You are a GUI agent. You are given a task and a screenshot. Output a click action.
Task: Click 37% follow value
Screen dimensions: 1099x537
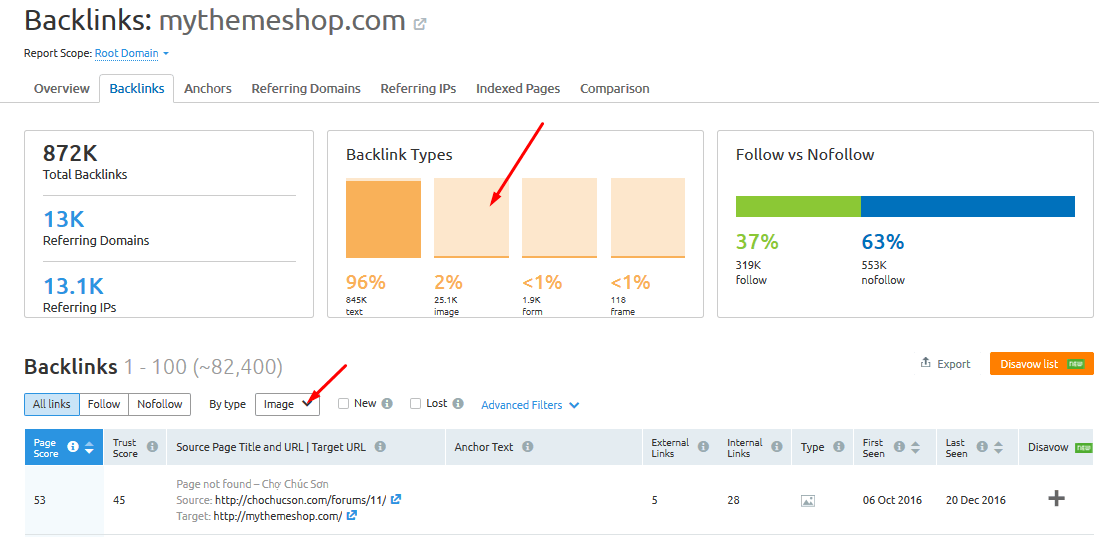757,242
